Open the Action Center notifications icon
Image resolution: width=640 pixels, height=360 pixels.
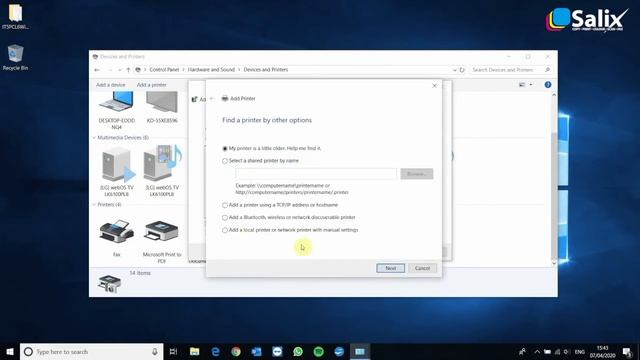[x=627, y=351]
